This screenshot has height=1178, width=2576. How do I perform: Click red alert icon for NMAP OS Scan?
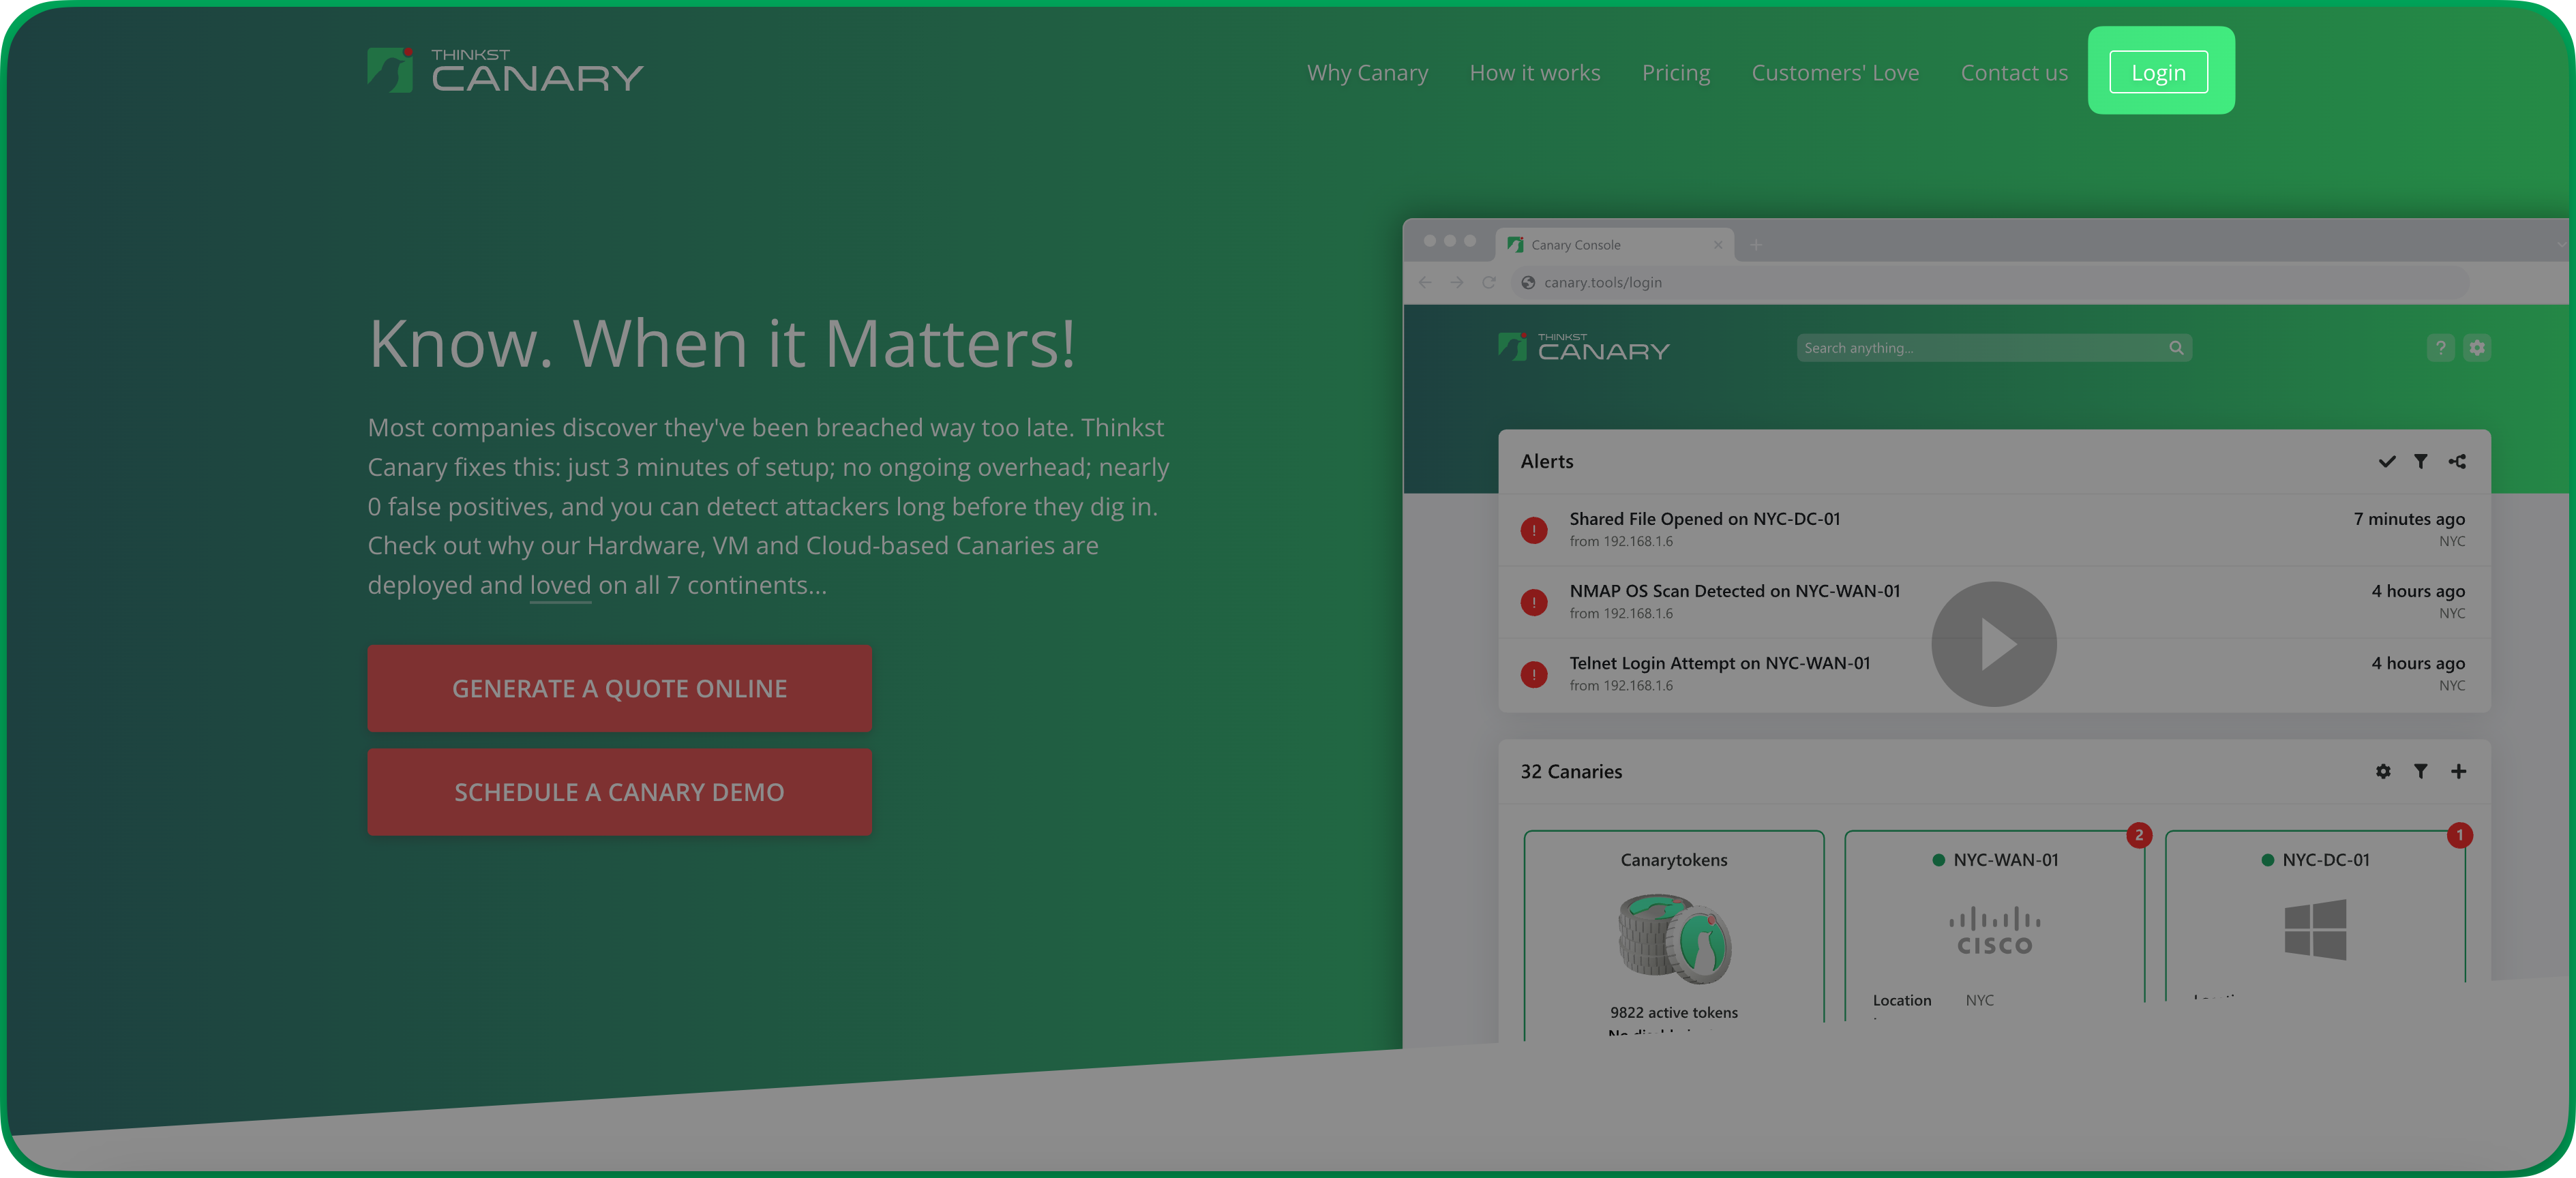[1533, 602]
